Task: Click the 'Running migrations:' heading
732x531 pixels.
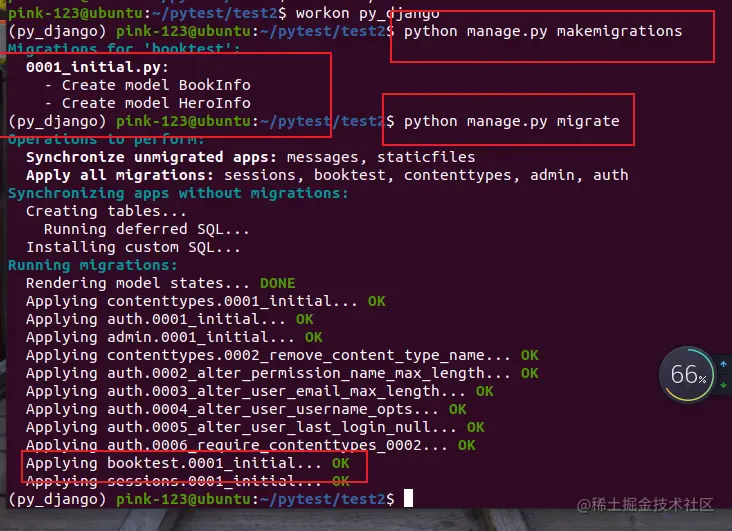Action: [93, 265]
